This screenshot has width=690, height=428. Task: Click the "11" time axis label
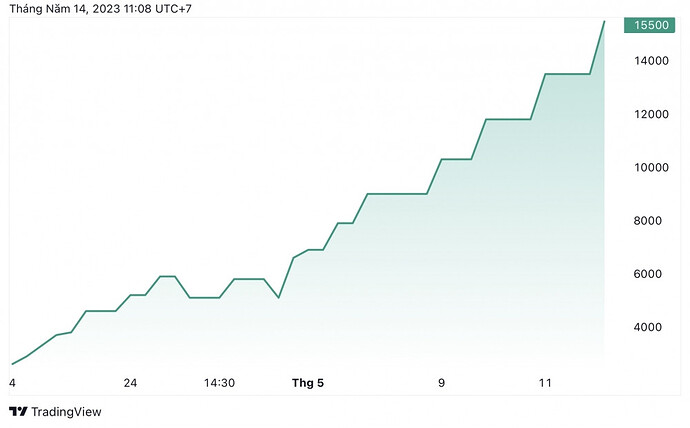pos(545,383)
